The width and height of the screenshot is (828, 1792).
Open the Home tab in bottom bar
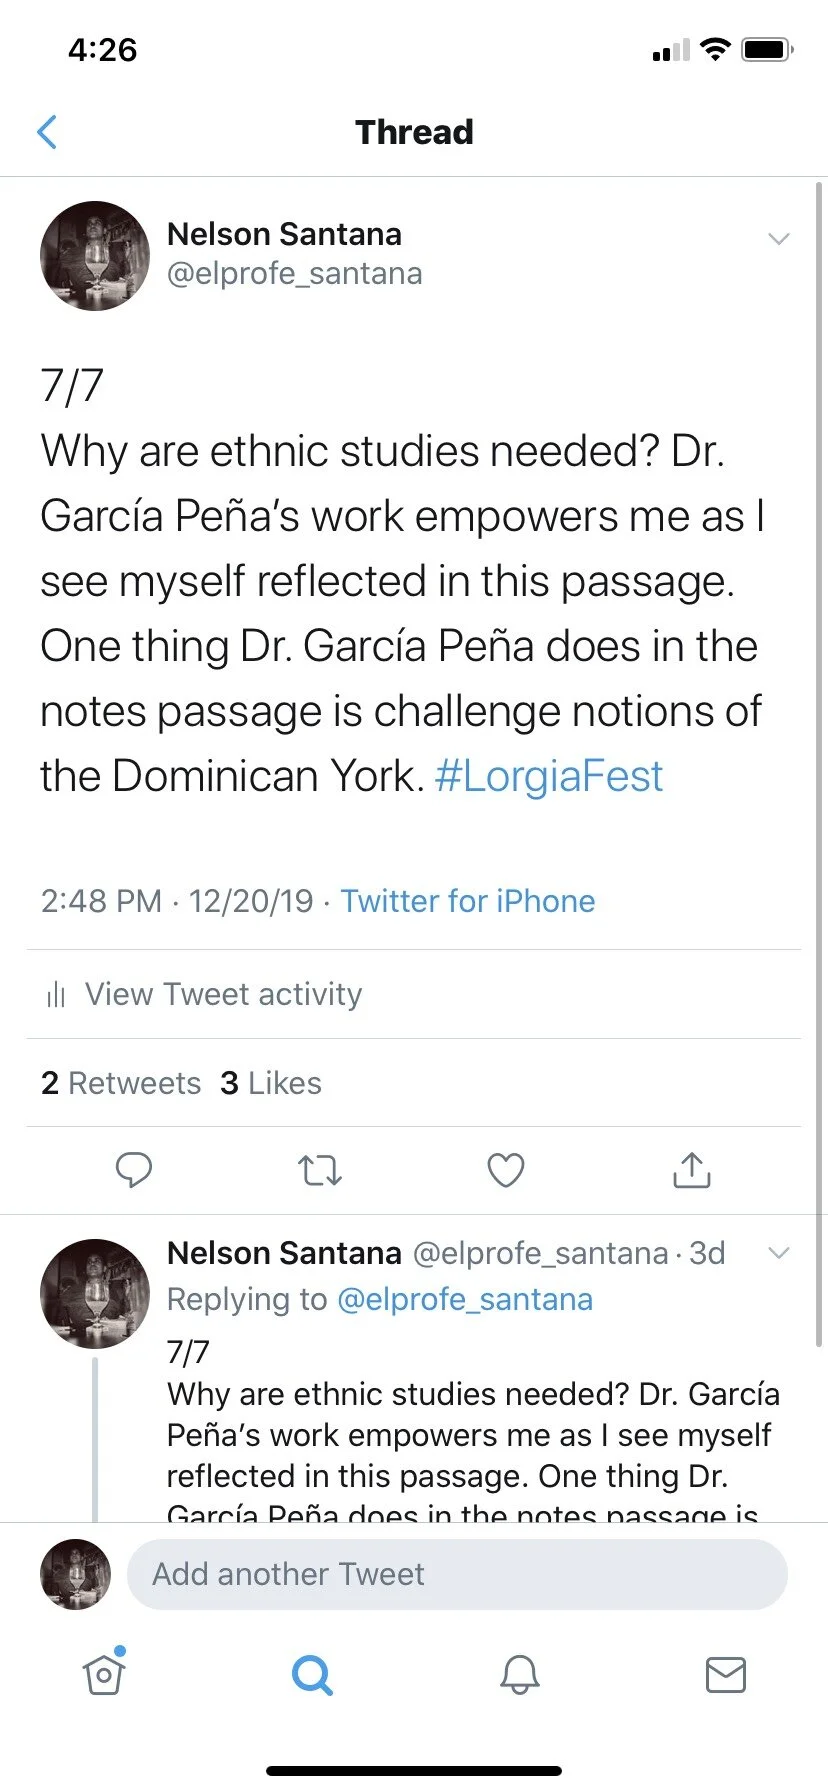[104, 1673]
